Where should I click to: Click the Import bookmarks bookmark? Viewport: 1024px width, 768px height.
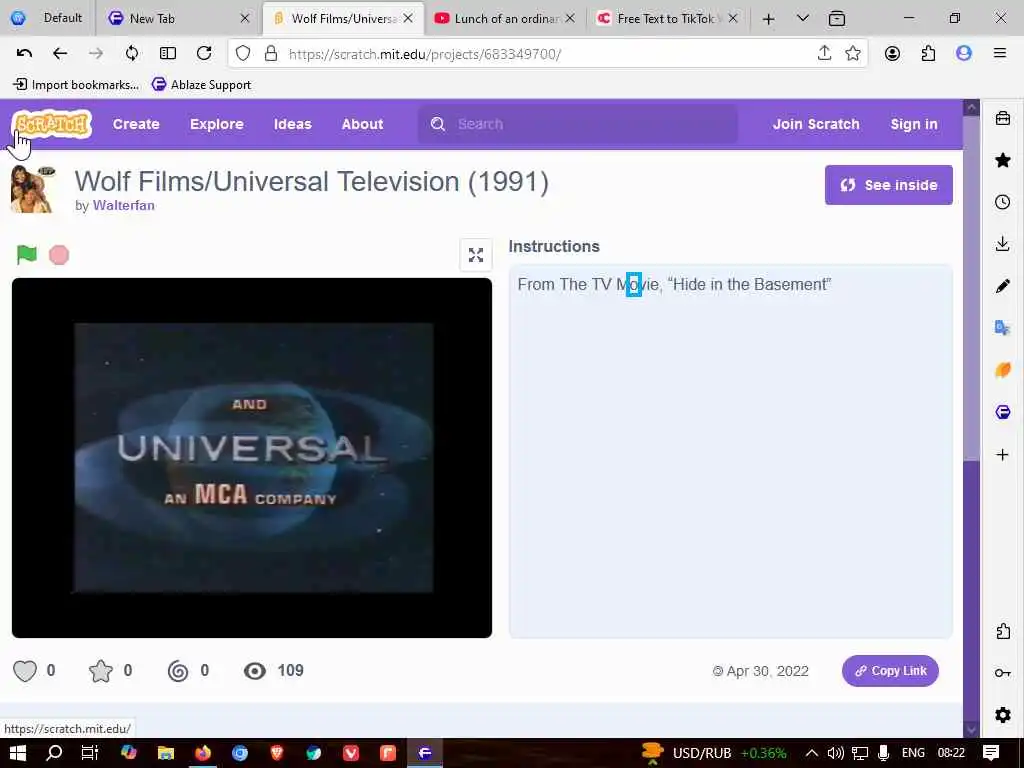pyautogui.click(x=76, y=84)
